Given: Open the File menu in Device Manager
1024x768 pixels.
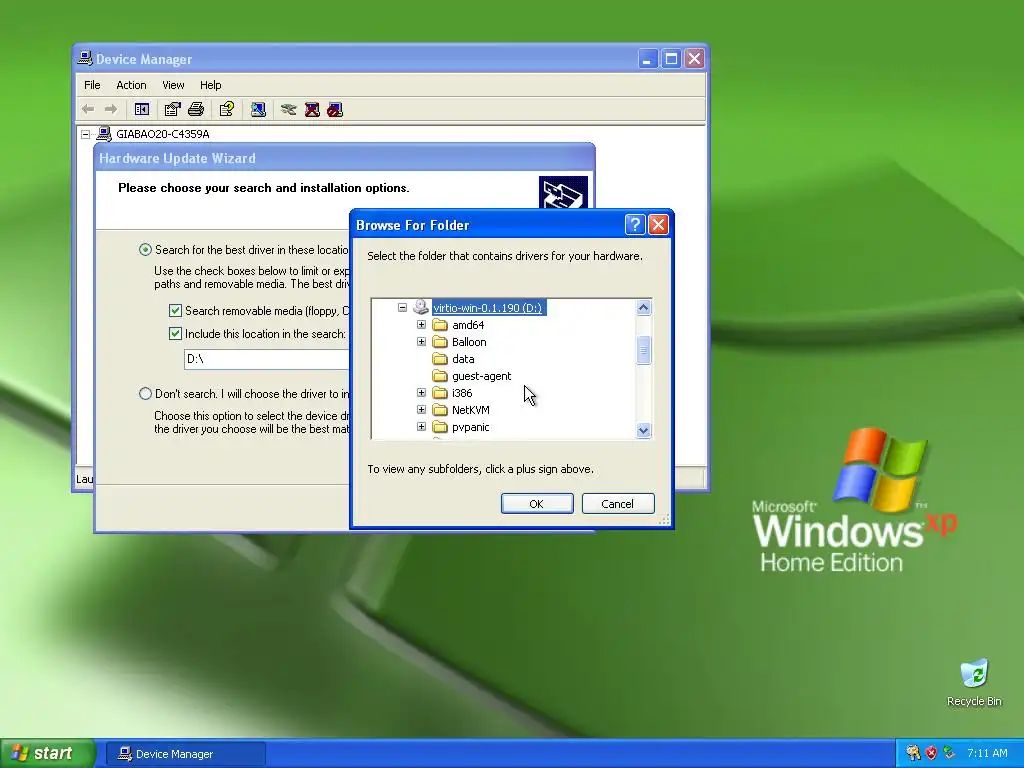Looking at the screenshot, I should pyautogui.click(x=92, y=85).
